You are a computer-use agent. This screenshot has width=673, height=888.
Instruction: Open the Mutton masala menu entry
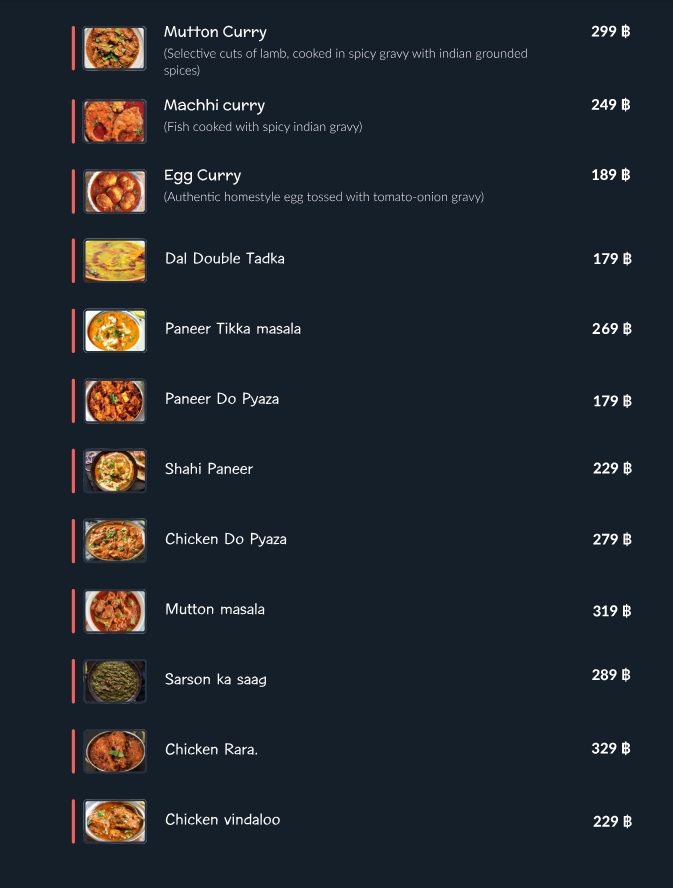pos(215,609)
